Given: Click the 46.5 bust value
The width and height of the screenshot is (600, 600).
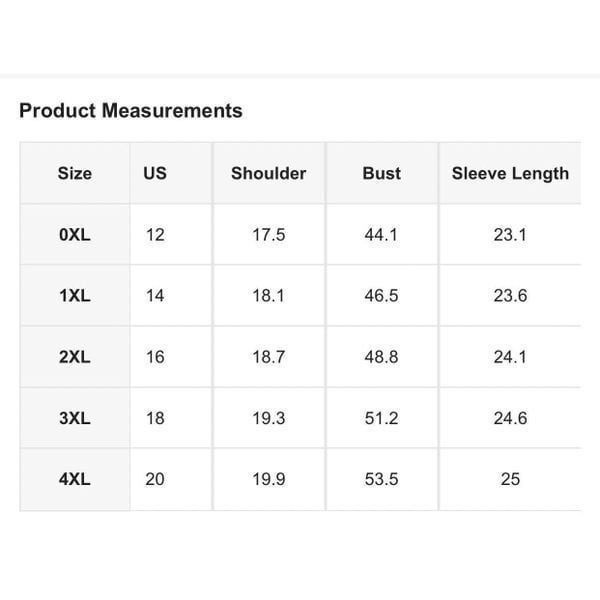Looking at the screenshot, I should point(382,296).
